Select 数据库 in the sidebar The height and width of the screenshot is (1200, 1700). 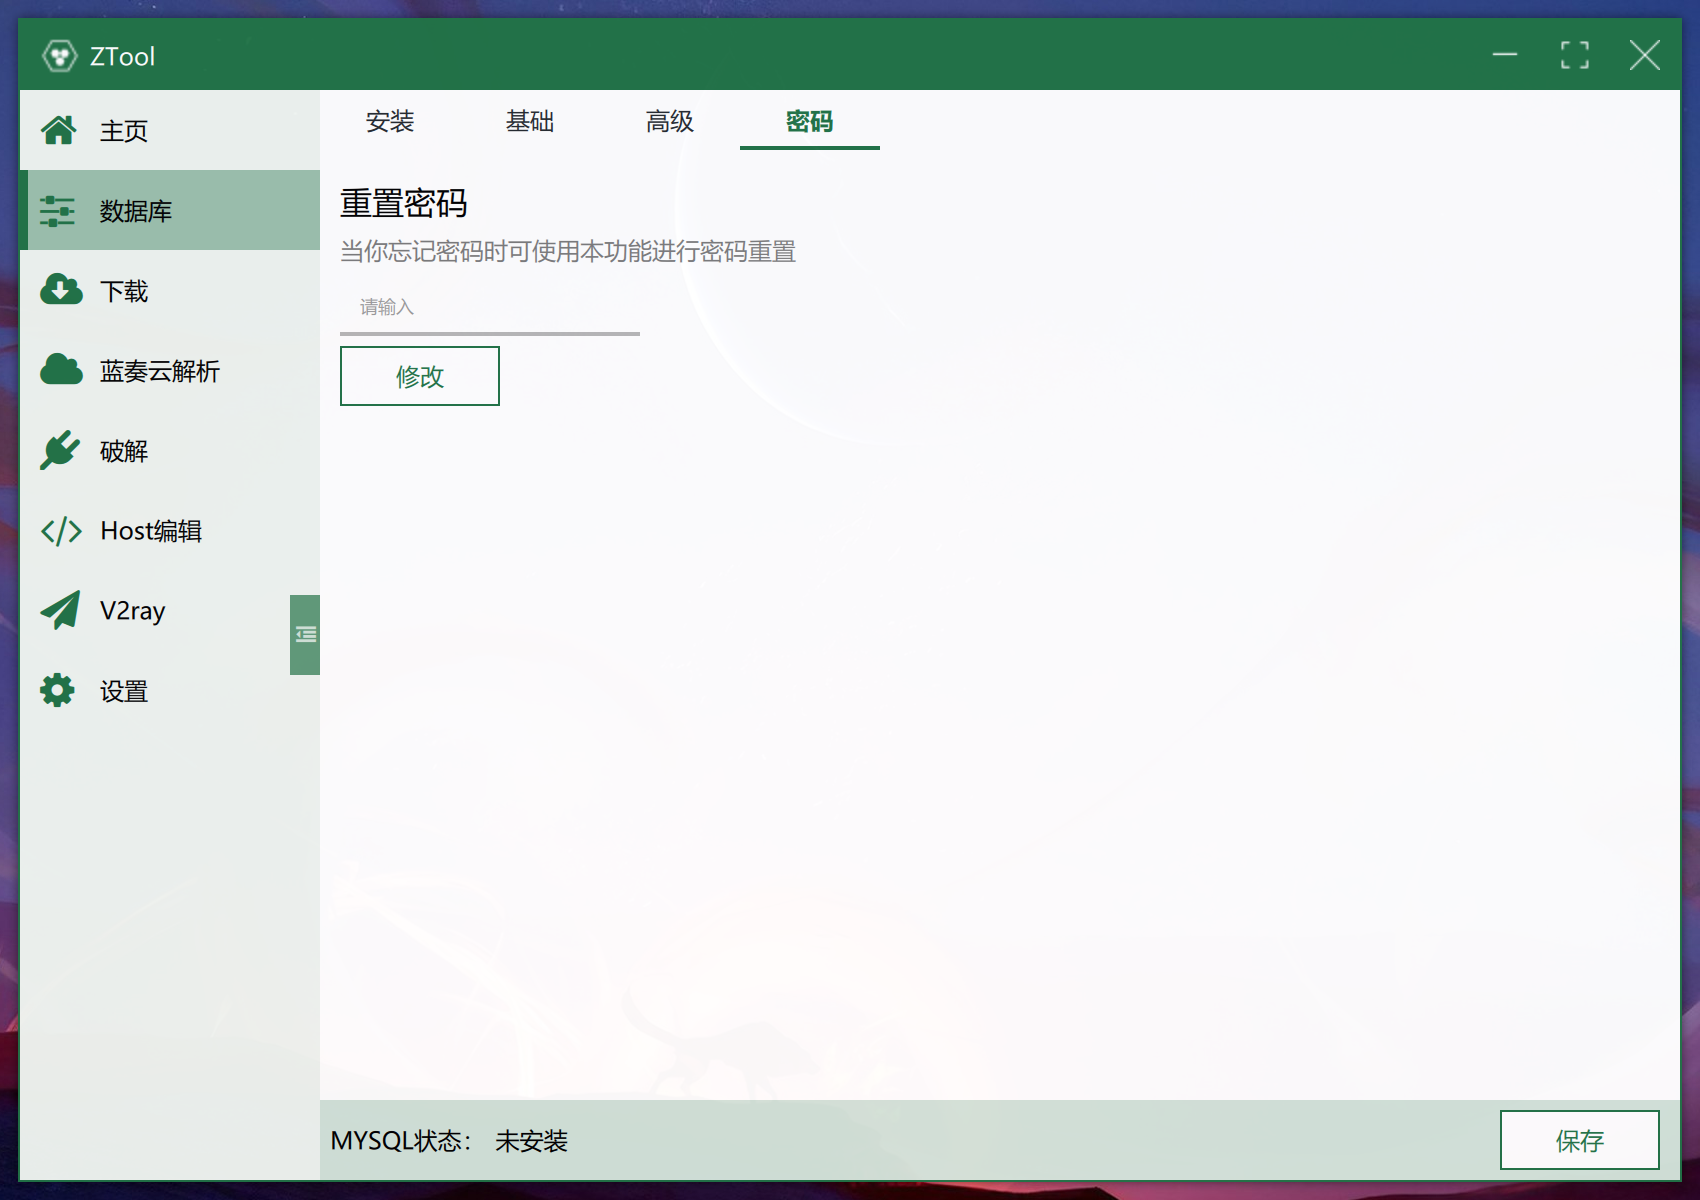[x=170, y=210]
